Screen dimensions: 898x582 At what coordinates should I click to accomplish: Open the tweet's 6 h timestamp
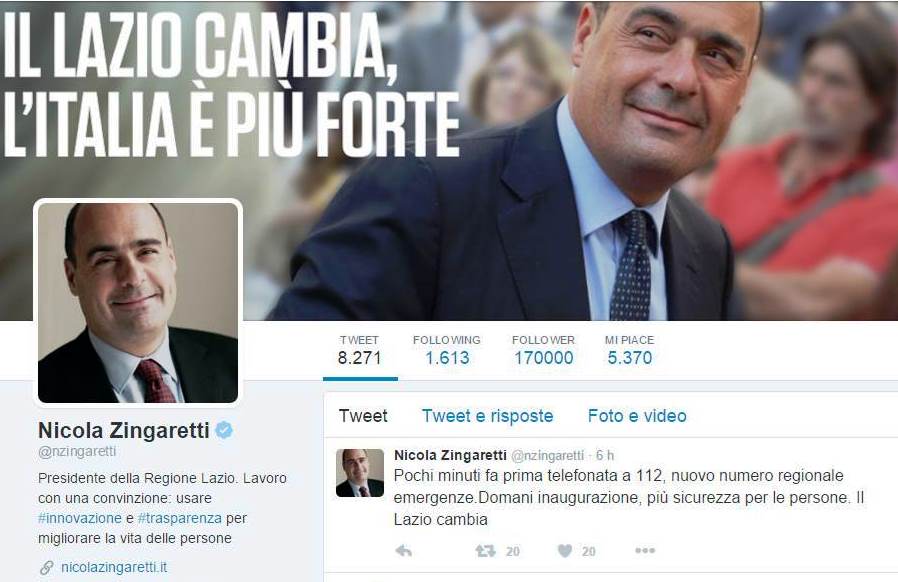coord(605,455)
